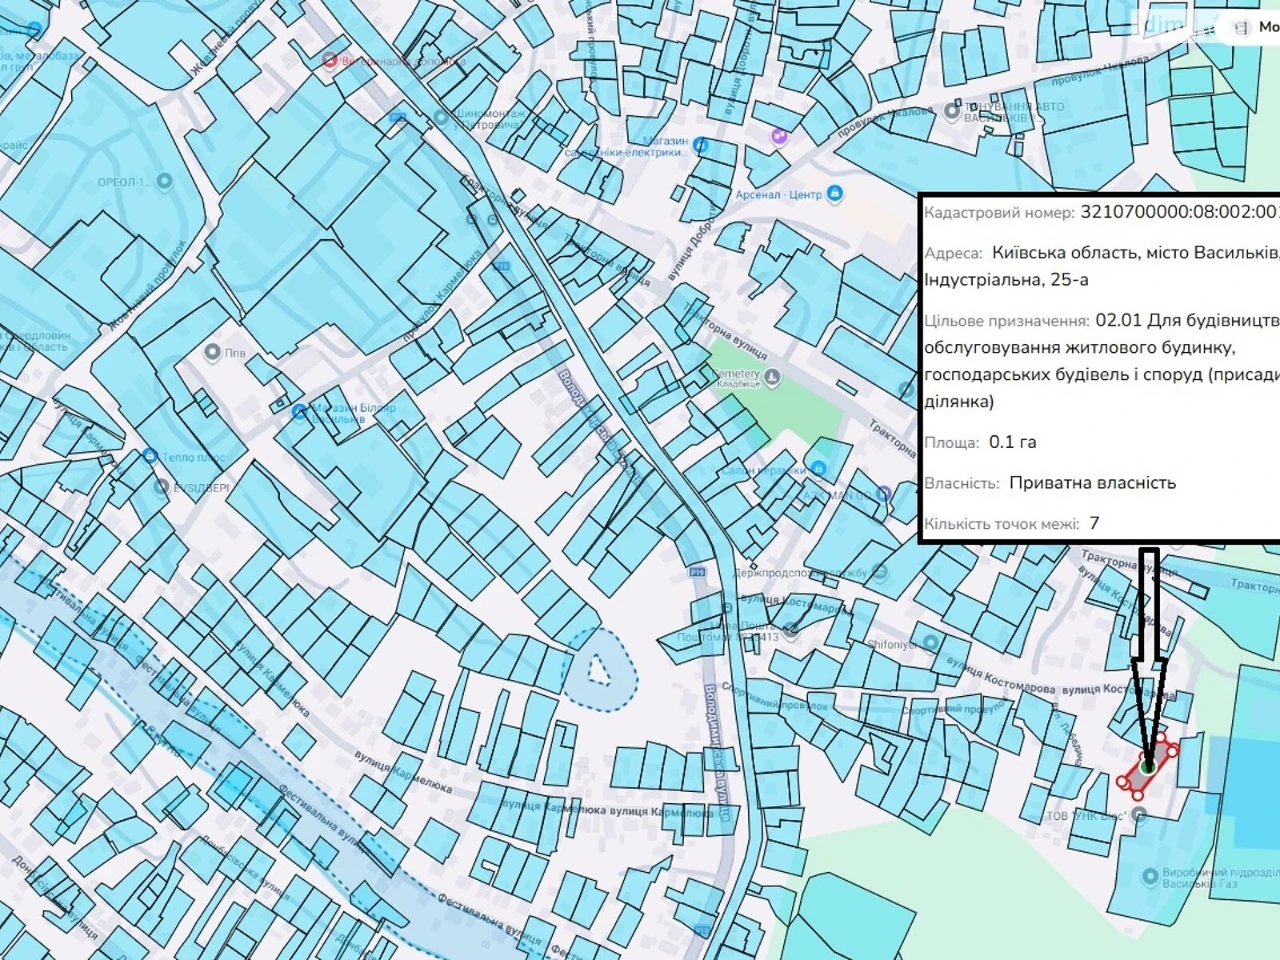This screenshot has width=1280, height=960.
Task: Open the Васильків Газ location pin
Action: click(1149, 877)
